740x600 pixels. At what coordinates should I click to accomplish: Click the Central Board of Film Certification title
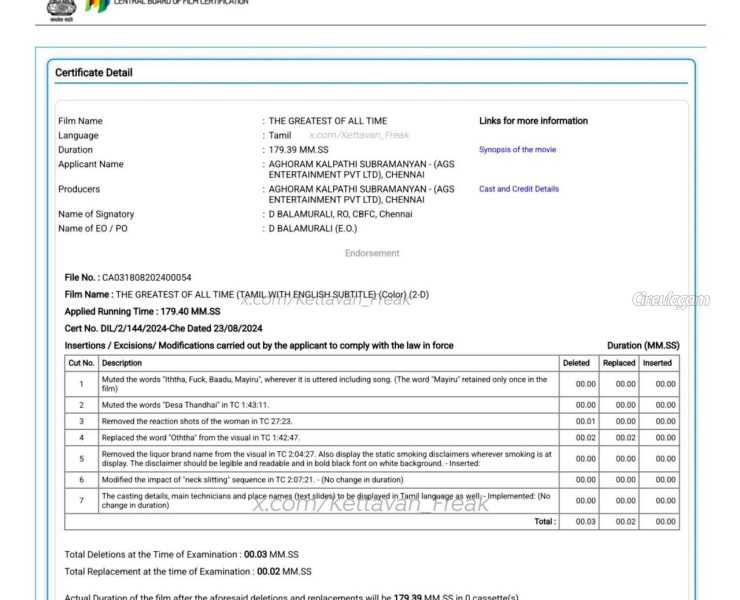180,3
